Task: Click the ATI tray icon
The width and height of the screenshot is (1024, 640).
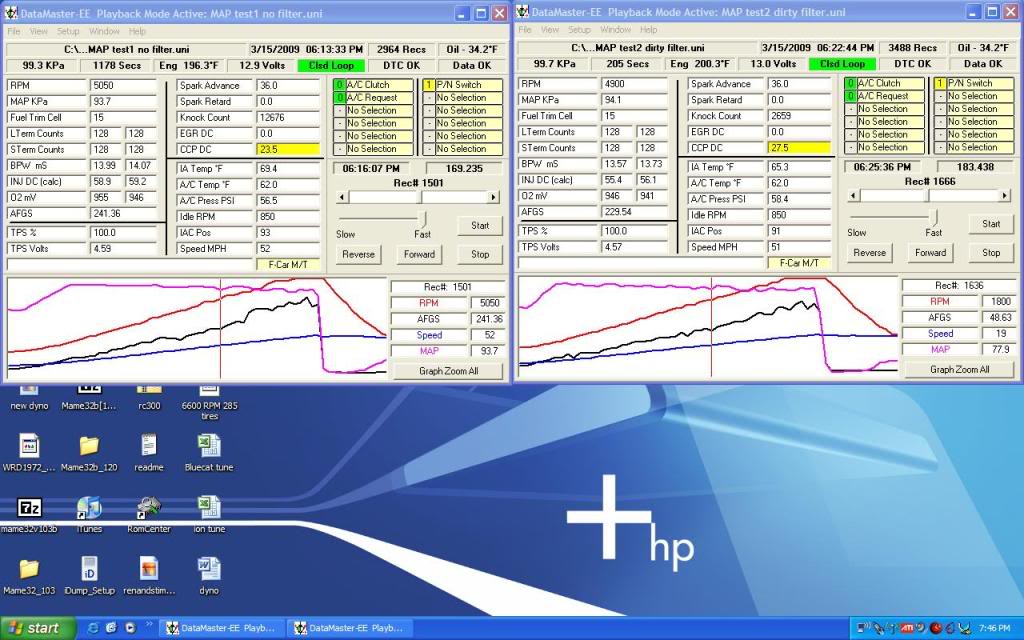Action: tap(907, 628)
